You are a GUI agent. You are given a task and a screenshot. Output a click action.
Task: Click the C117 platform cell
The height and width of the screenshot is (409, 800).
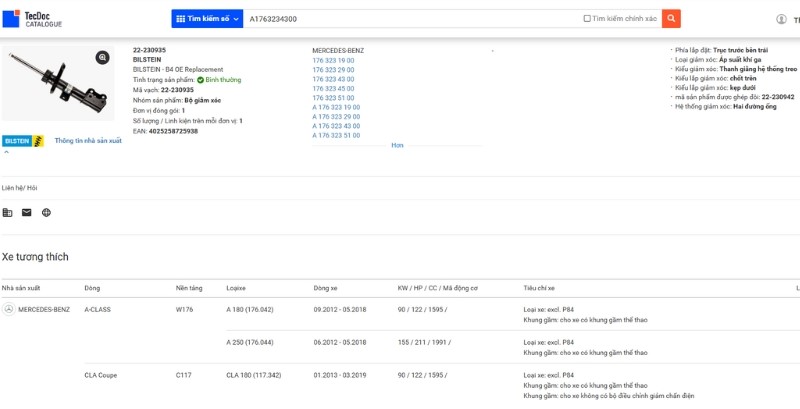184,375
